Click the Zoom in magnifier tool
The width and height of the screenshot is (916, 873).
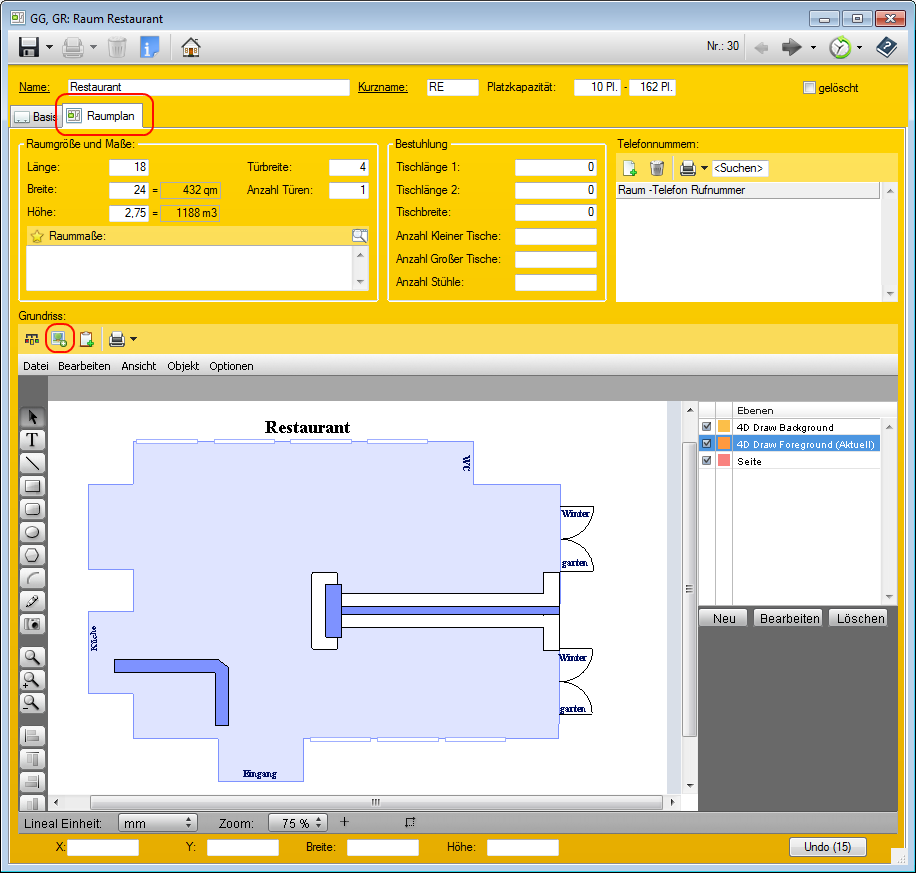(33, 680)
